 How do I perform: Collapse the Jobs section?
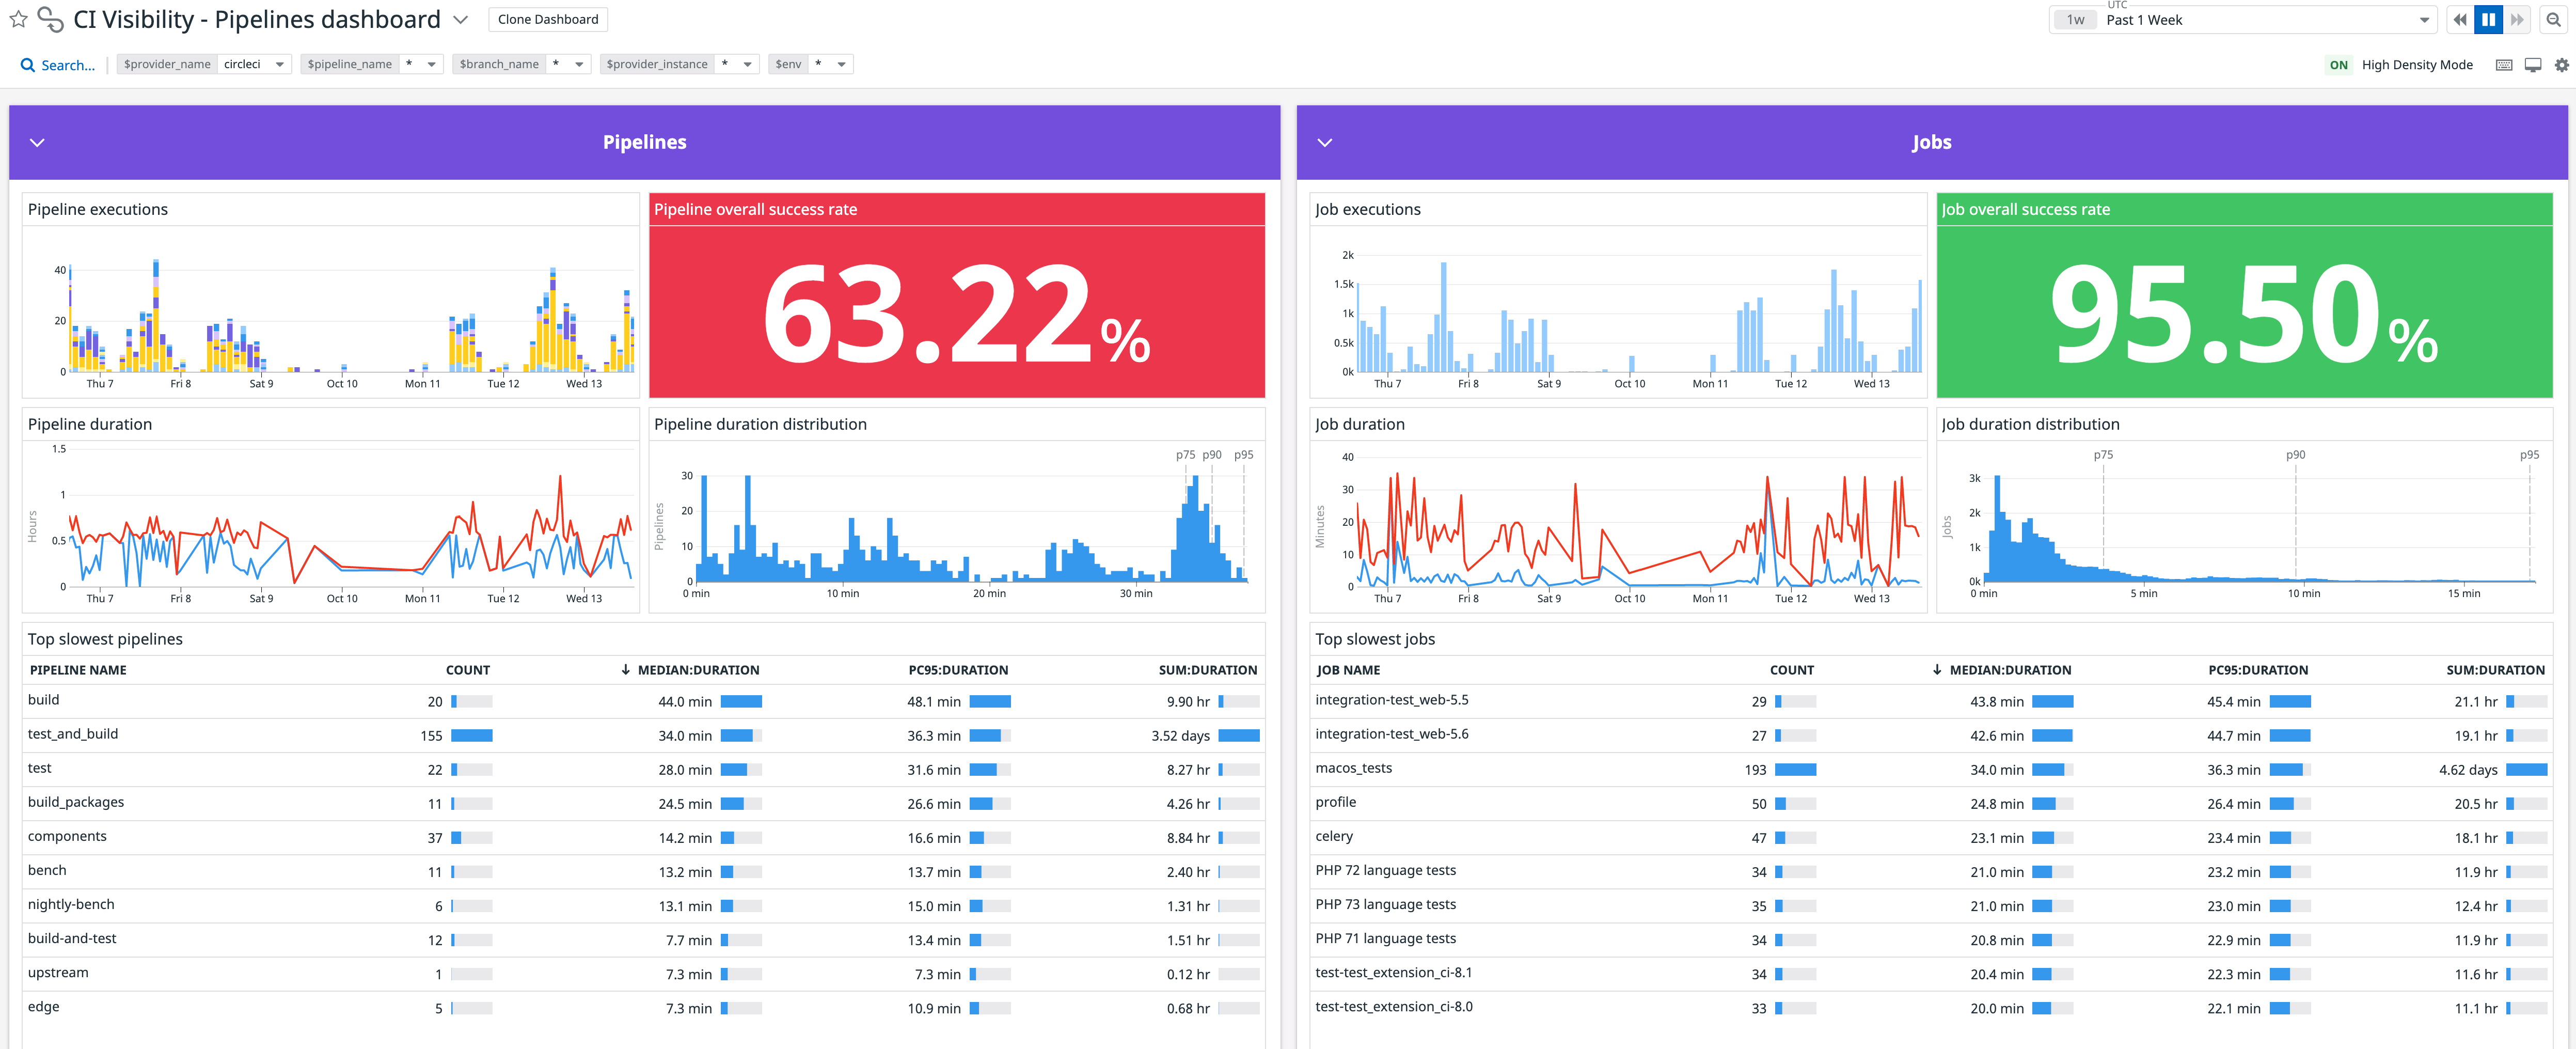pyautogui.click(x=1324, y=142)
